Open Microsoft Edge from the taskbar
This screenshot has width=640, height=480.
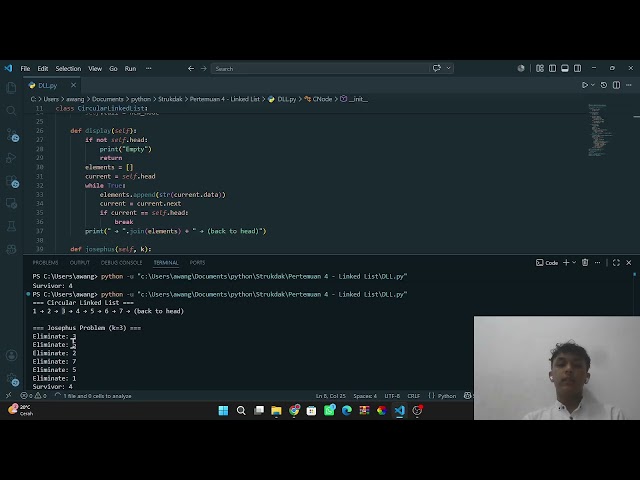(347, 410)
